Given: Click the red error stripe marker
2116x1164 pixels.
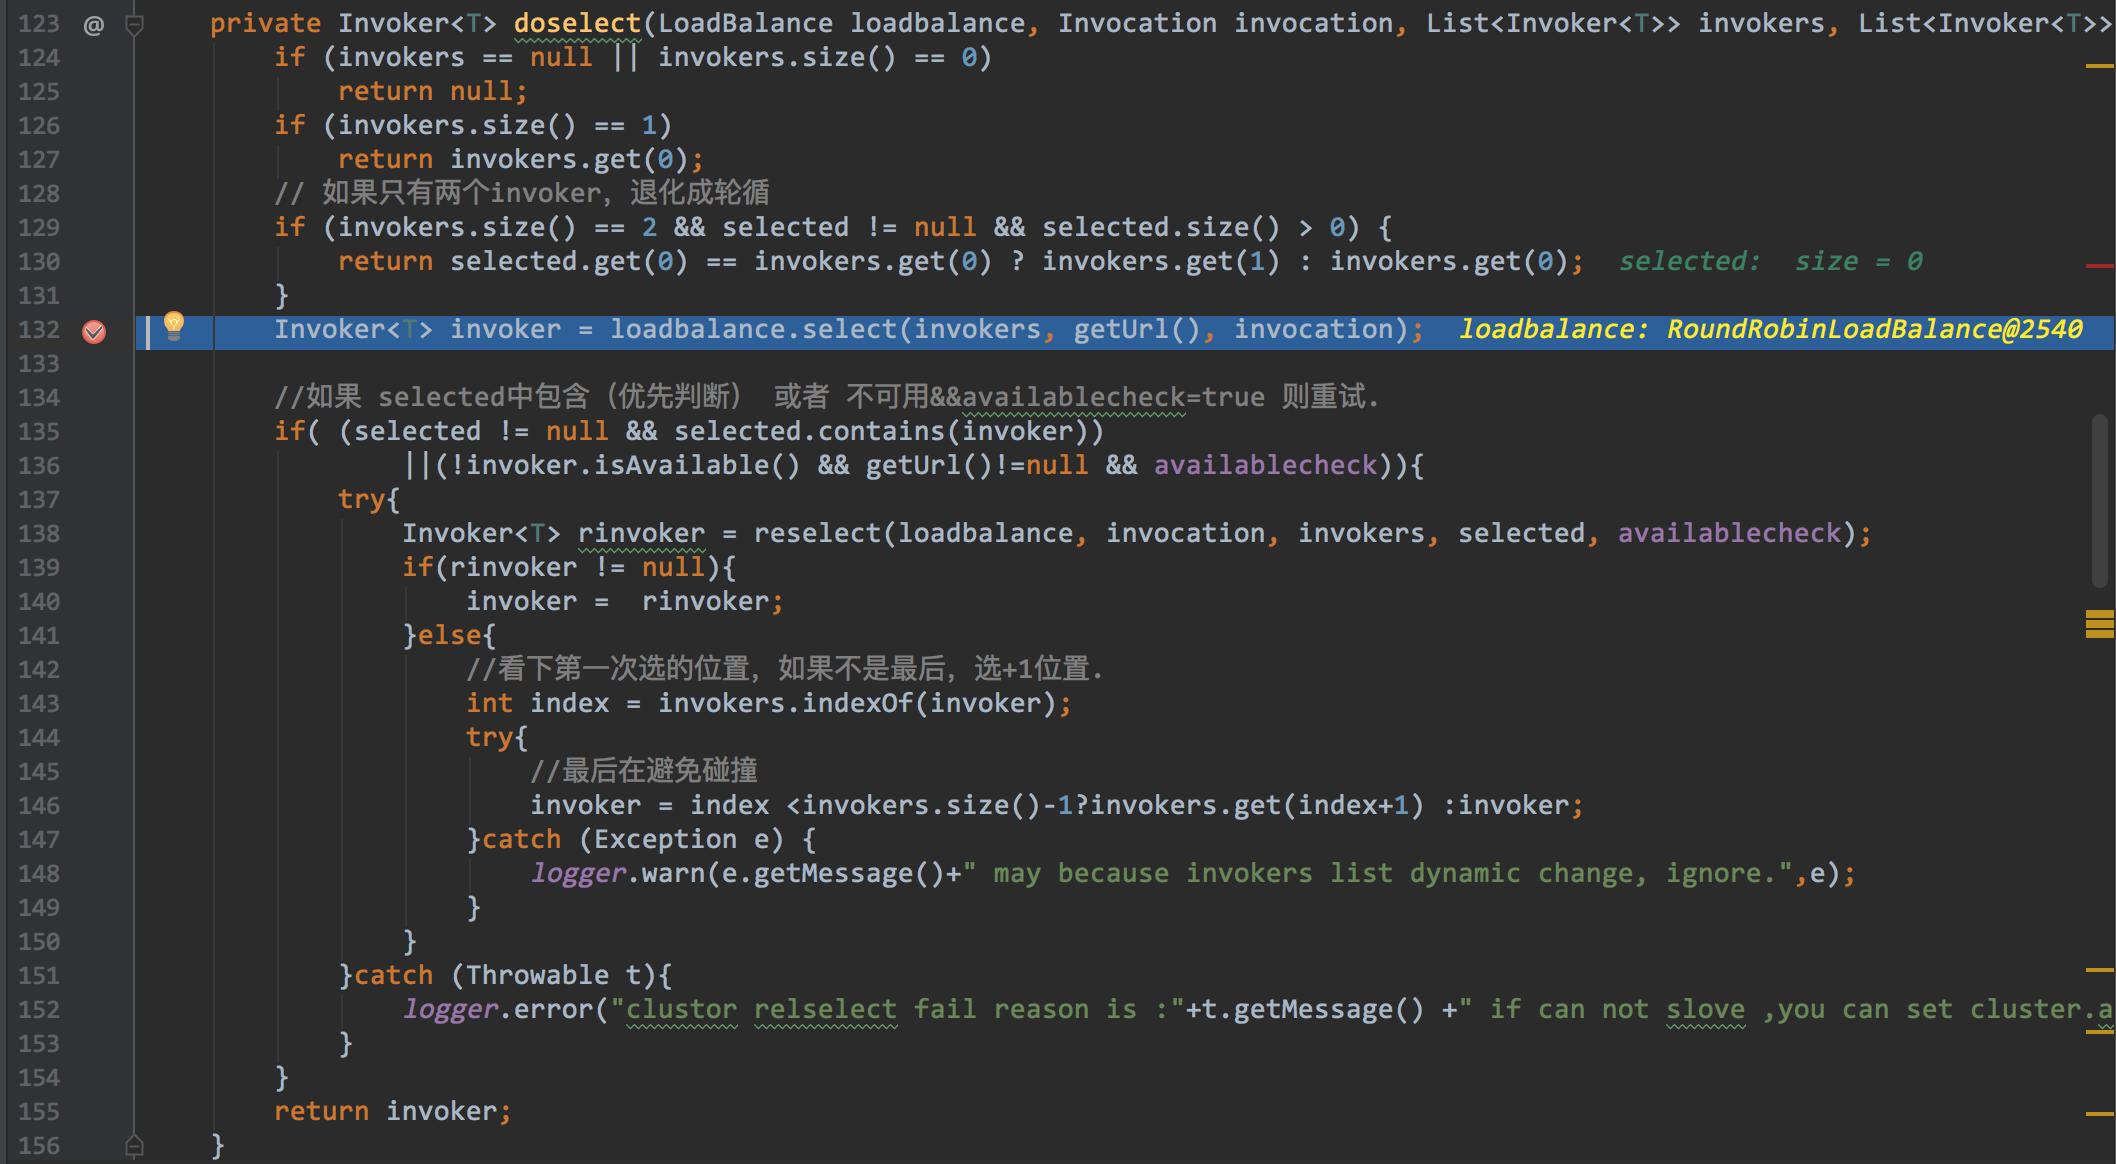Looking at the screenshot, I should [x=2099, y=266].
